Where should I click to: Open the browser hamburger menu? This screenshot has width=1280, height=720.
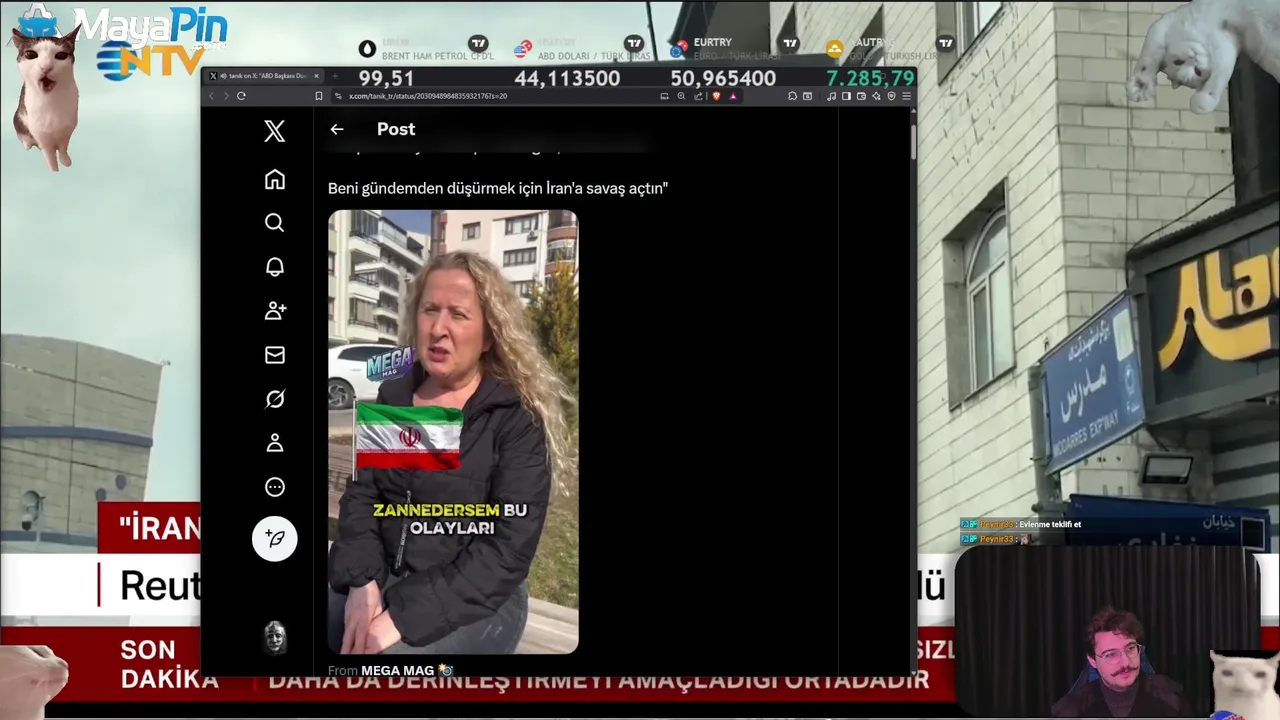pyautogui.click(x=906, y=96)
